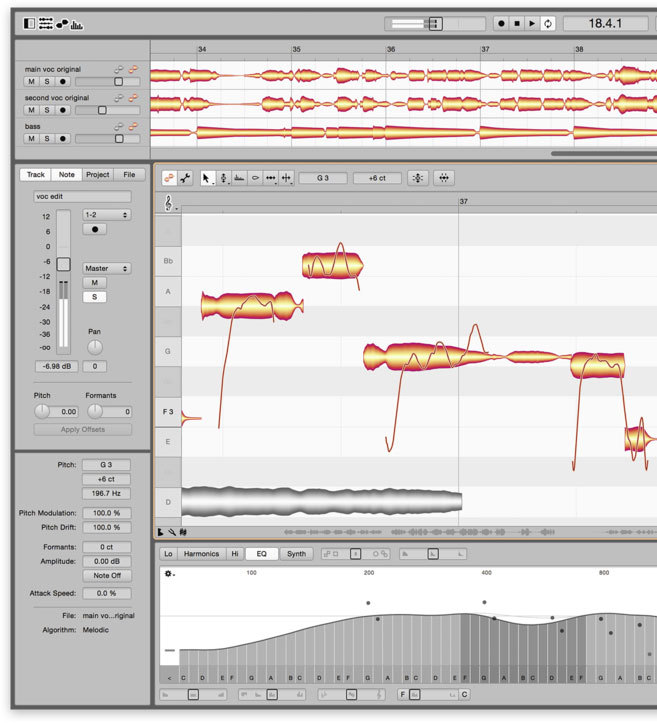Click the Note Off button

pyautogui.click(x=107, y=575)
